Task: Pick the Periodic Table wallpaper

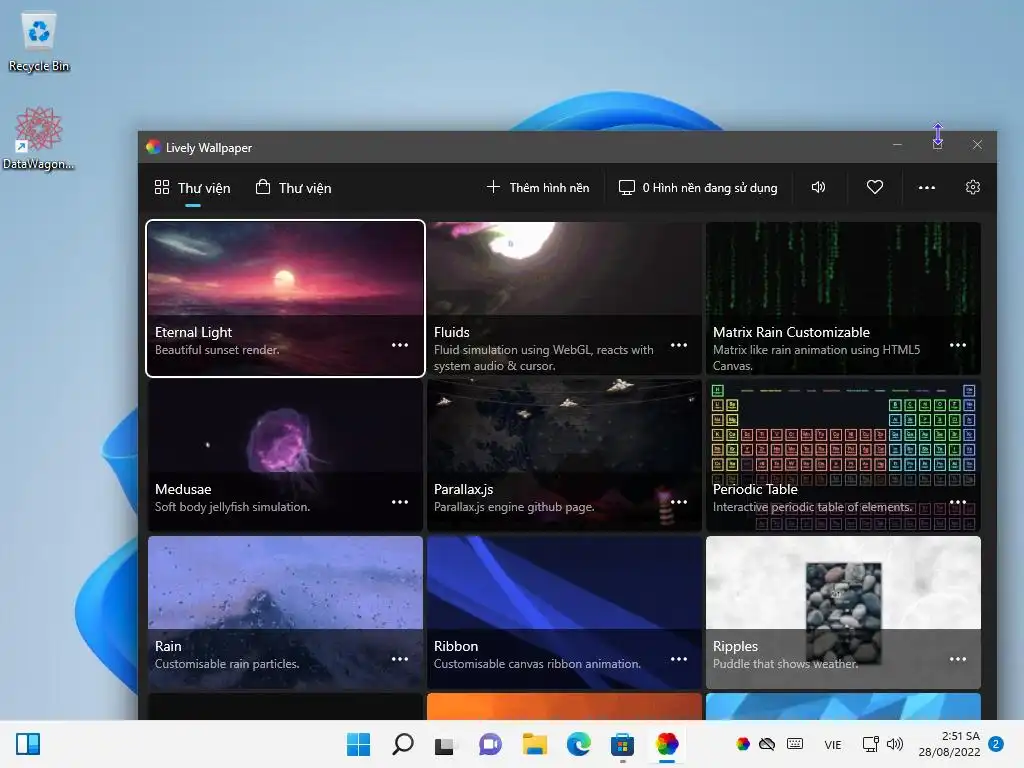Action: pyautogui.click(x=843, y=455)
